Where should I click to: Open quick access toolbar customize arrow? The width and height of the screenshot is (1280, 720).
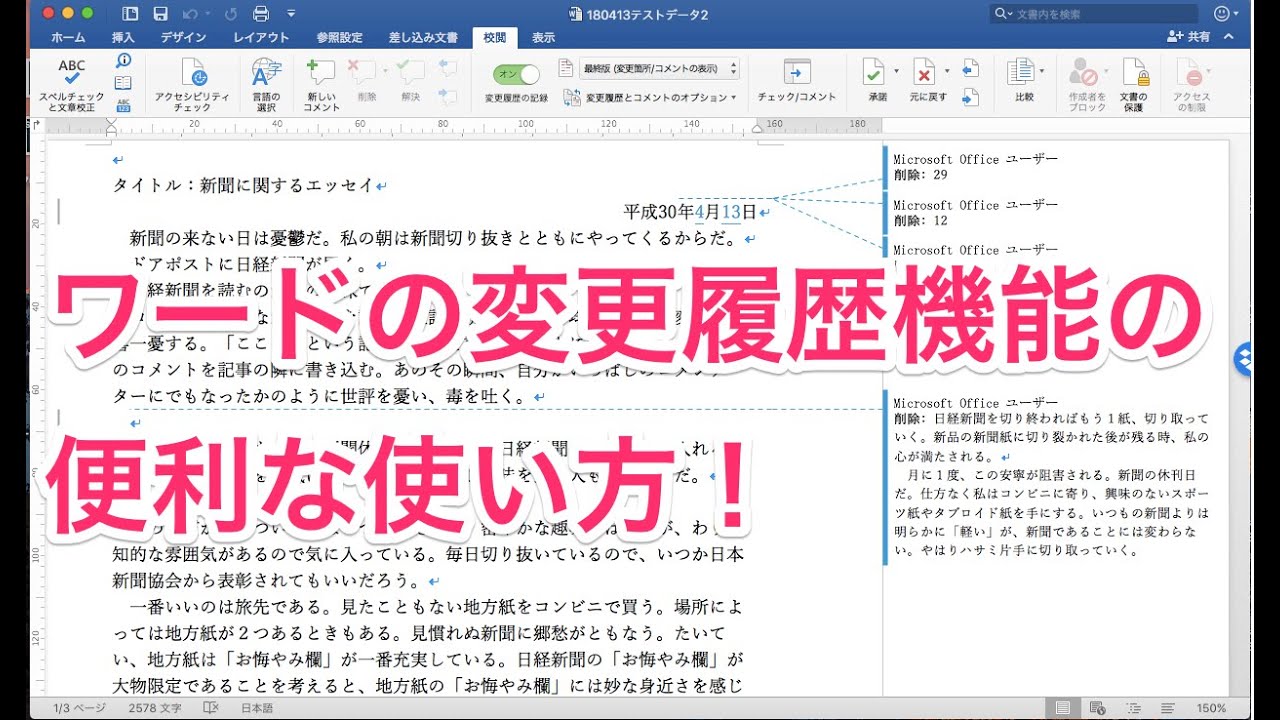pyautogui.click(x=291, y=14)
